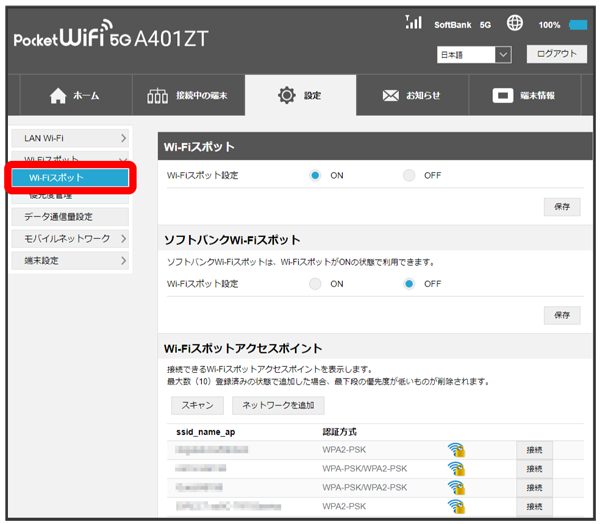The image size is (600, 524).
Task: Expand the 端末設定 sidebar menu
Action: click(x=75, y=261)
